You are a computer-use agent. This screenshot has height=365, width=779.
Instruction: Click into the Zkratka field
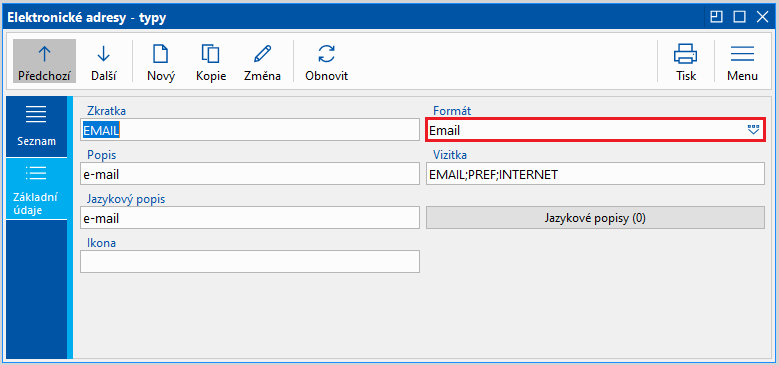coord(250,130)
